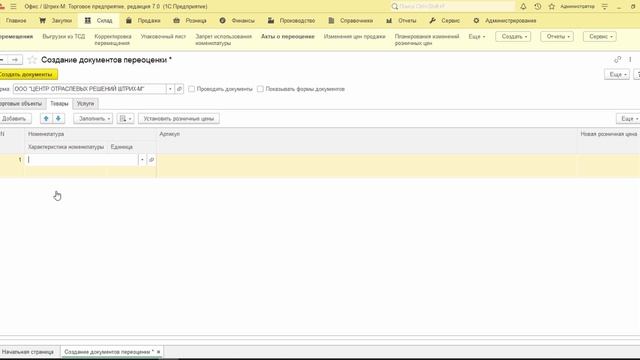Open the 'Отчеты' section in top menu
Image resolution: width=640 pixels, height=360 pixels.
tap(401, 20)
